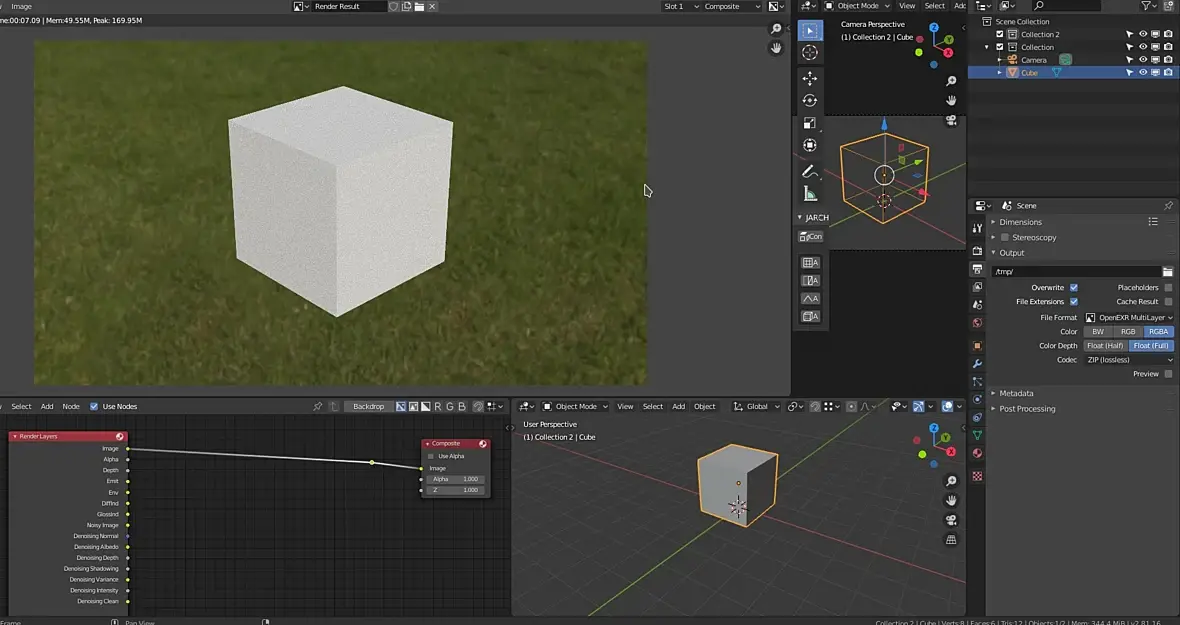Select the 3D Cursor tool
The image size is (1180, 625).
coord(810,52)
